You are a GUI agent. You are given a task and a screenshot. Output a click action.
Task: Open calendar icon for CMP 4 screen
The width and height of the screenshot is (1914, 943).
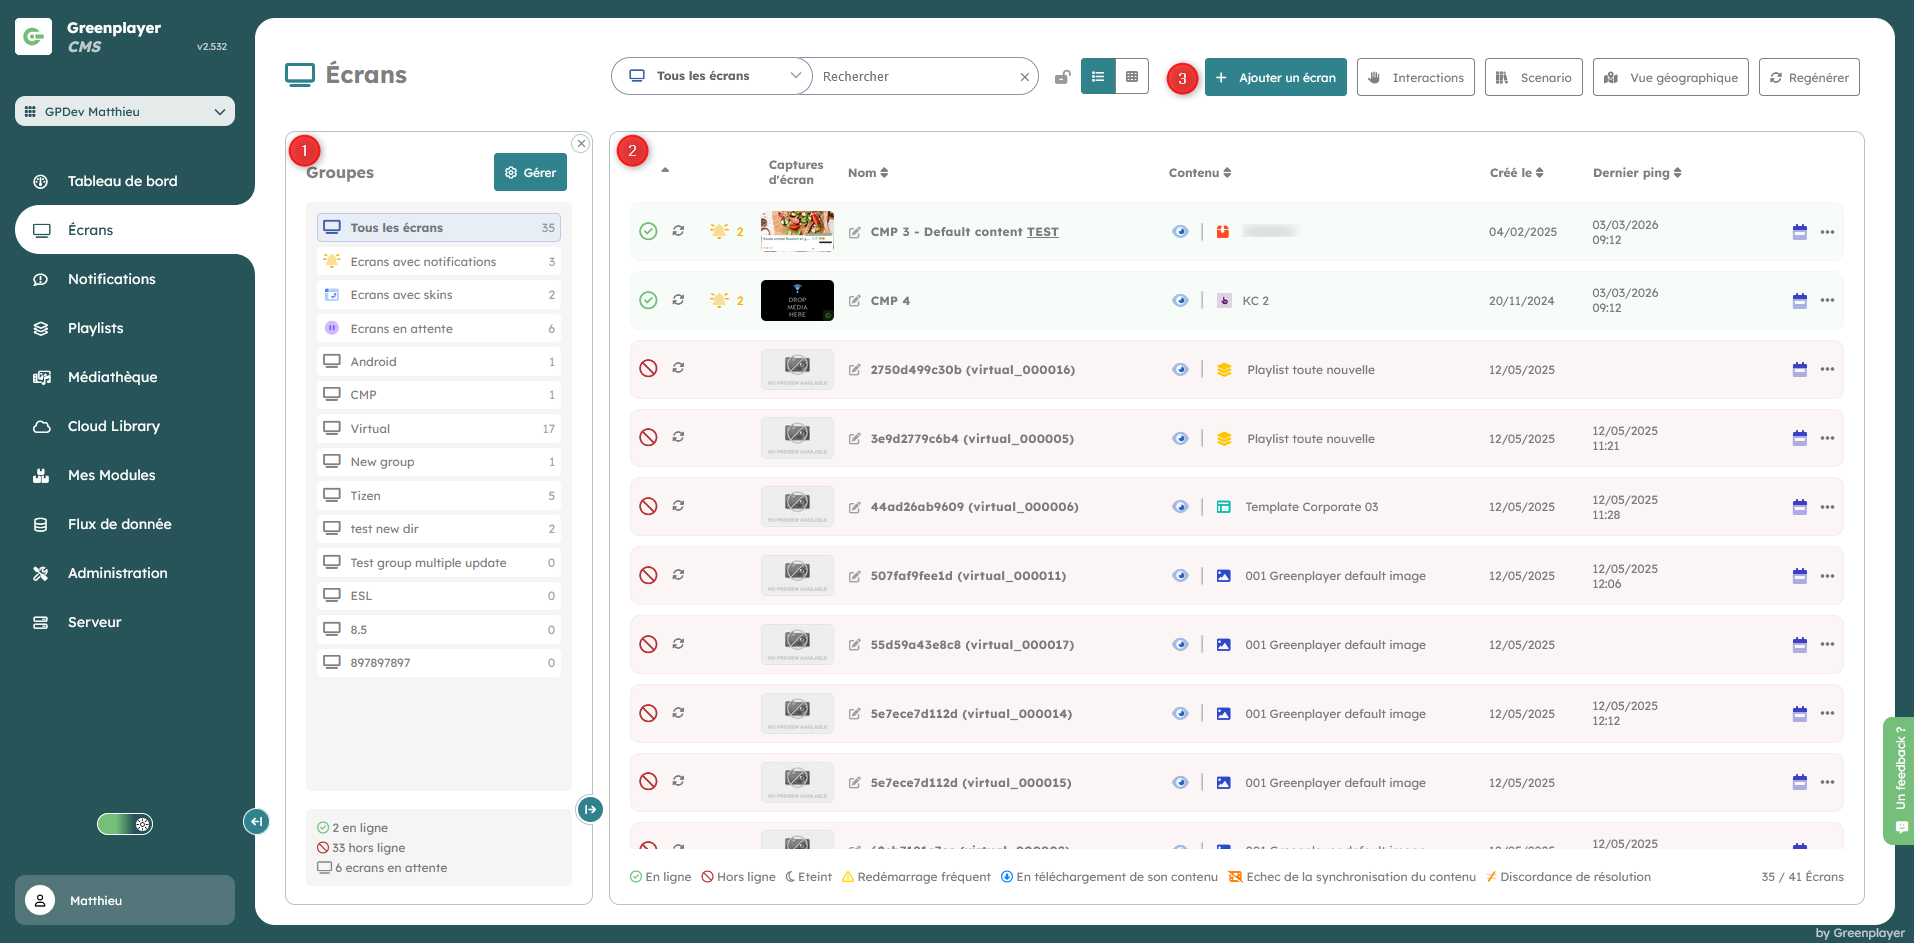pos(1799,301)
